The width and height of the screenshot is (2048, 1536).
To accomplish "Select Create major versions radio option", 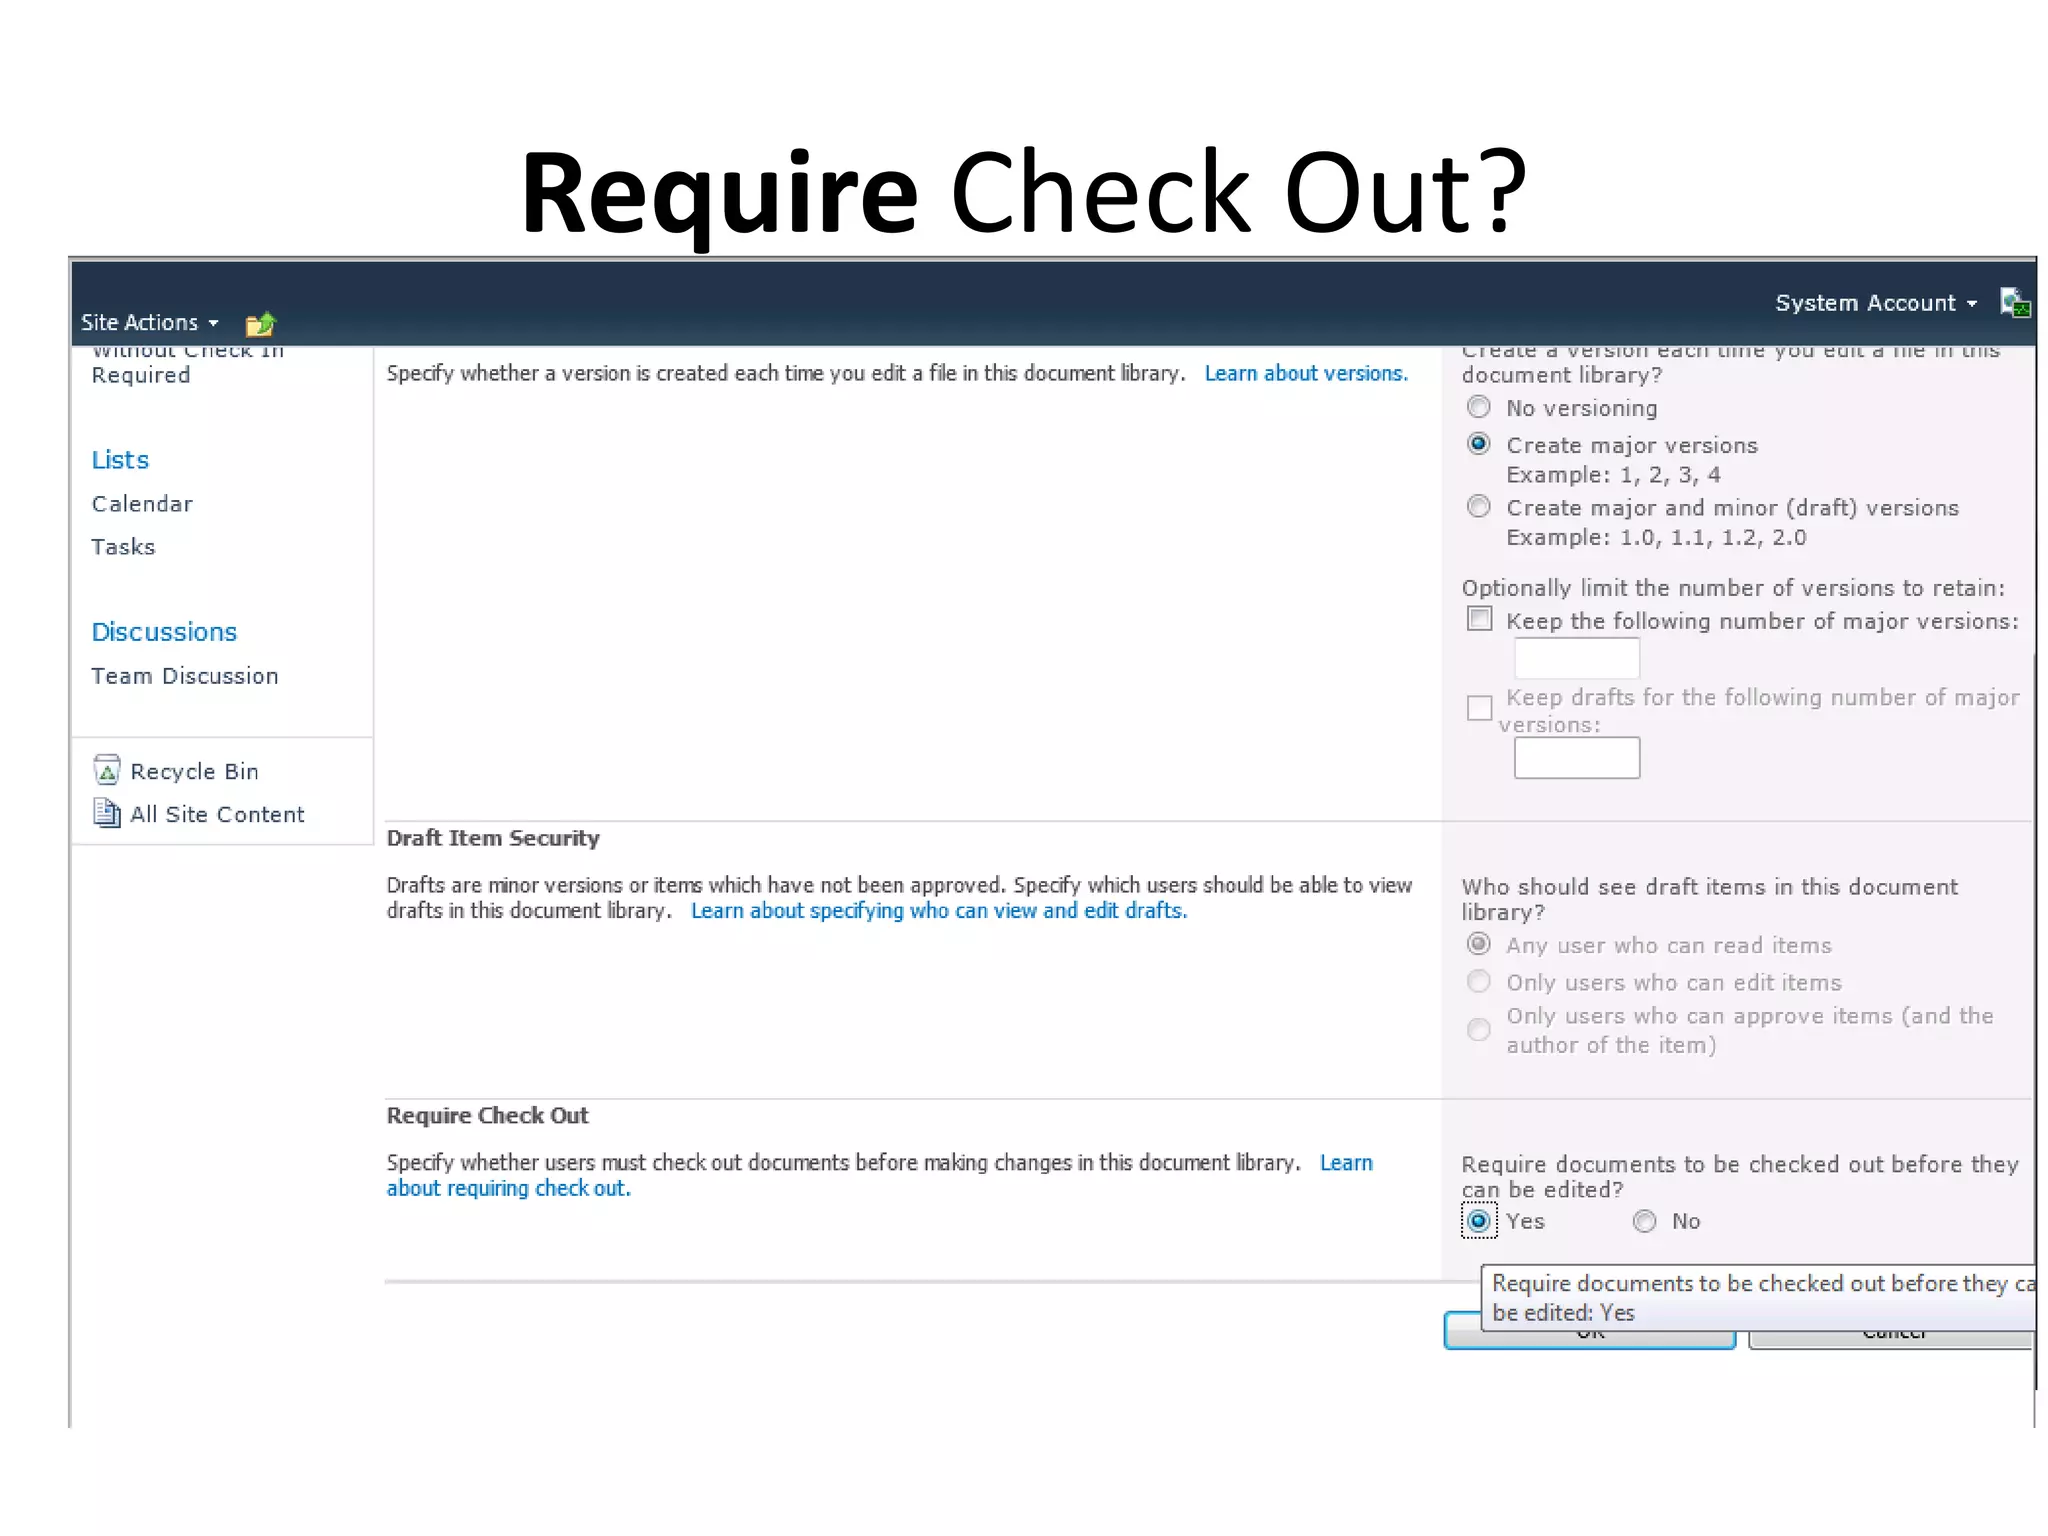I will pyautogui.click(x=1478, y=444).
